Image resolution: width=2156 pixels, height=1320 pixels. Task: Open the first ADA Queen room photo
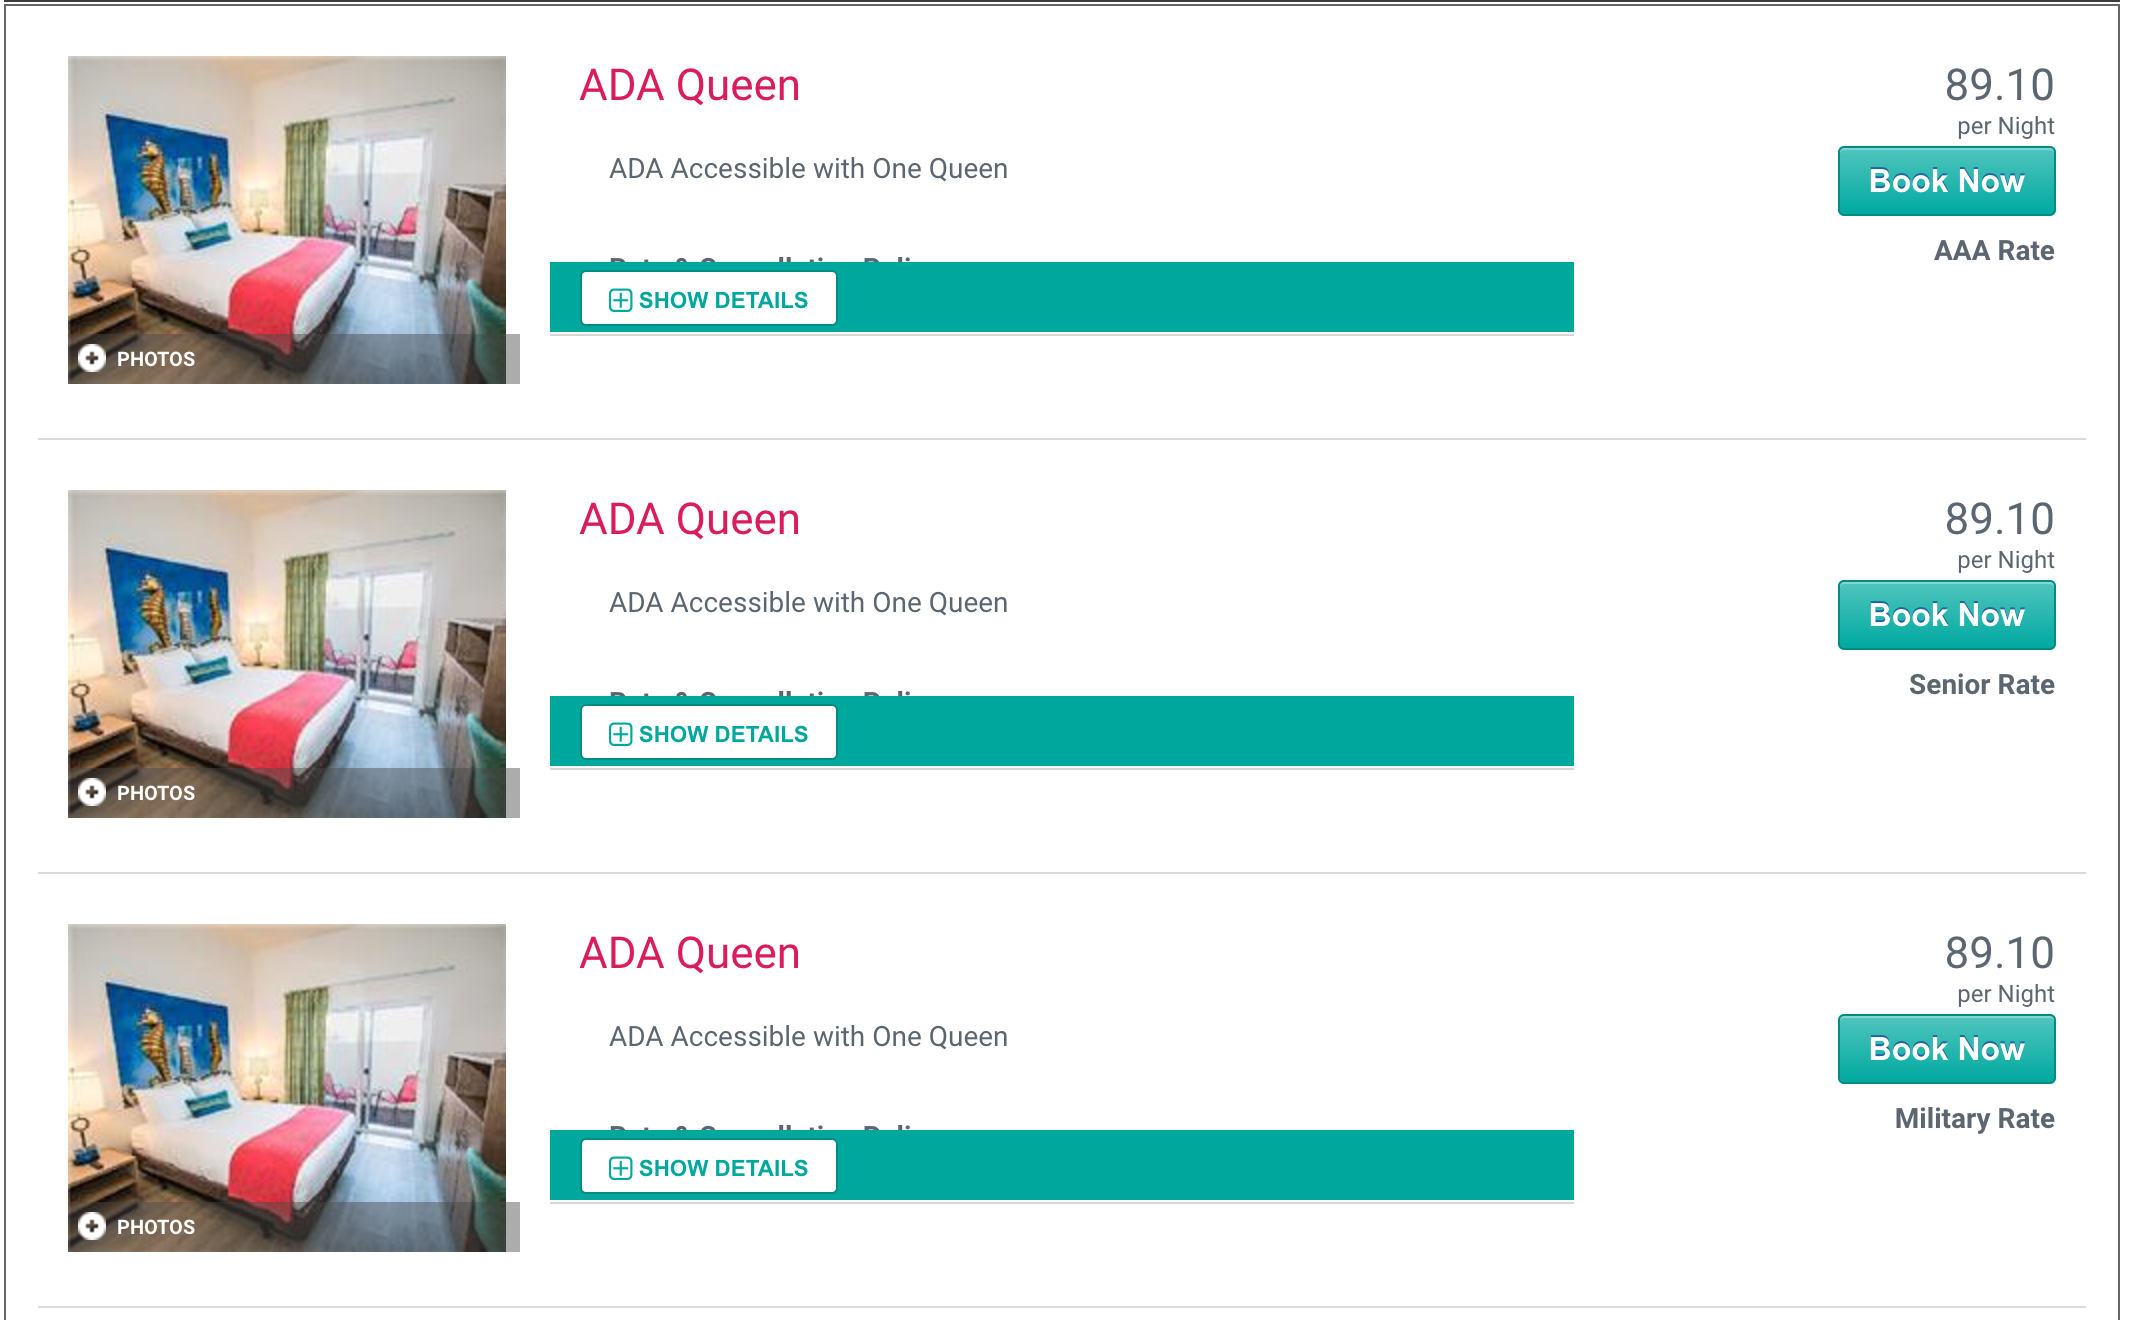point(287,220)
